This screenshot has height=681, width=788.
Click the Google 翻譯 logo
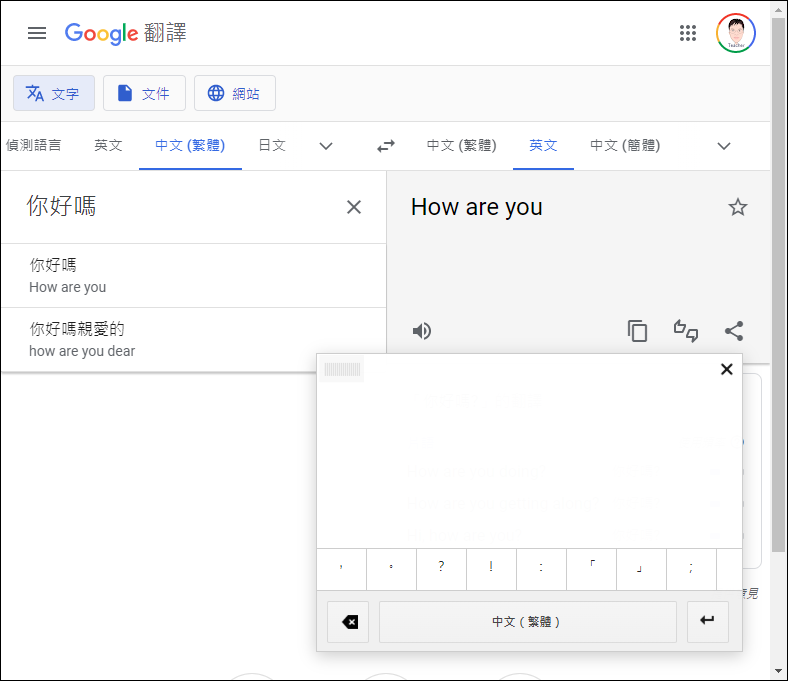[x=126, y=33]
